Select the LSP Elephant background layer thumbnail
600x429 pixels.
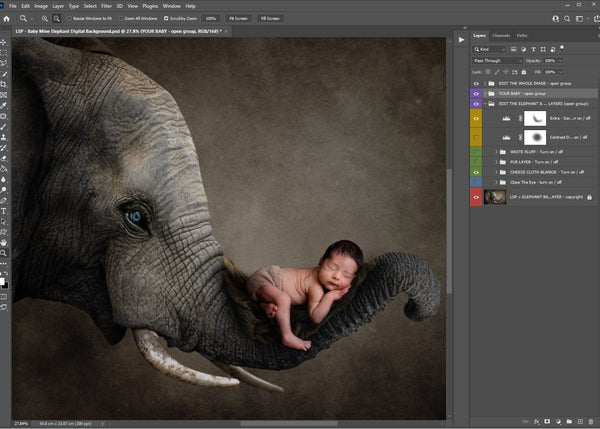(496, 198)
